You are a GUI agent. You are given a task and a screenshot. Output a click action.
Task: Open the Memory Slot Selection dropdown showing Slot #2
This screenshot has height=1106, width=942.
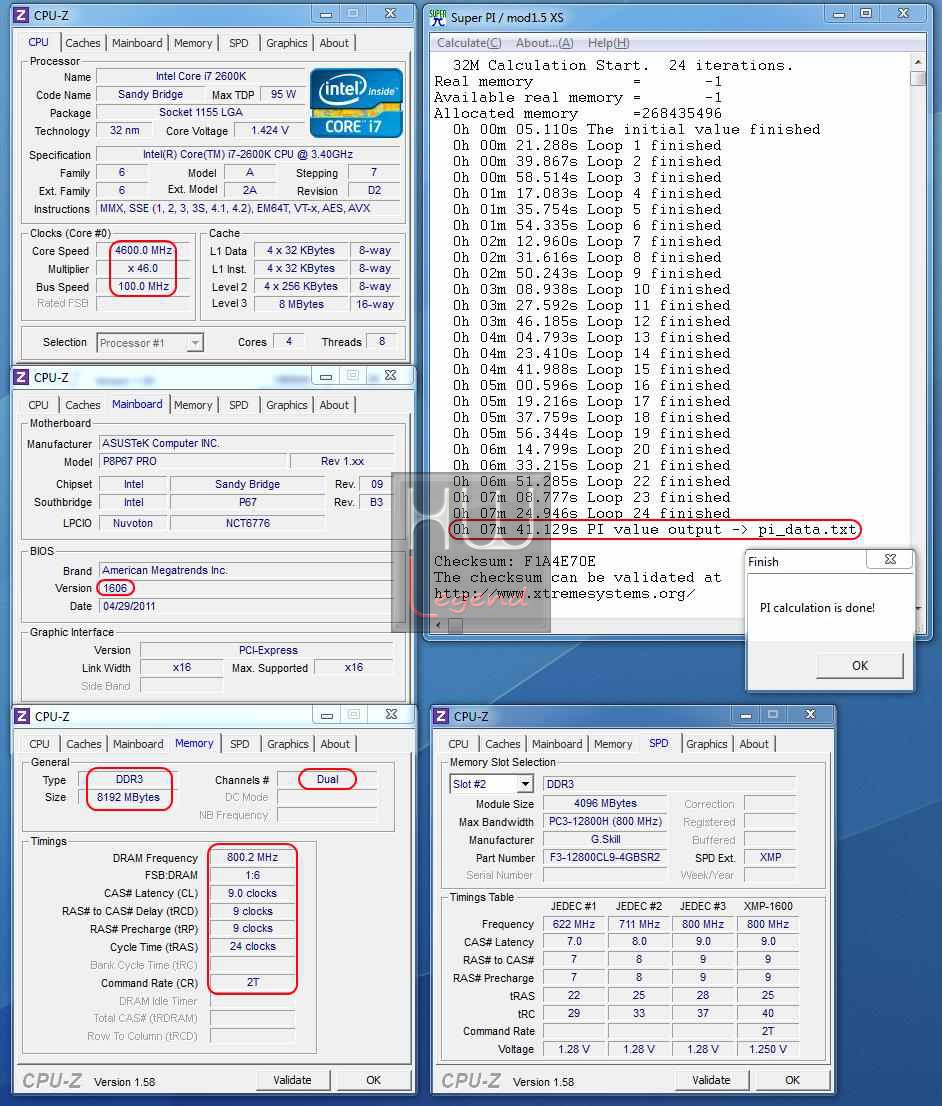point(526,784)
